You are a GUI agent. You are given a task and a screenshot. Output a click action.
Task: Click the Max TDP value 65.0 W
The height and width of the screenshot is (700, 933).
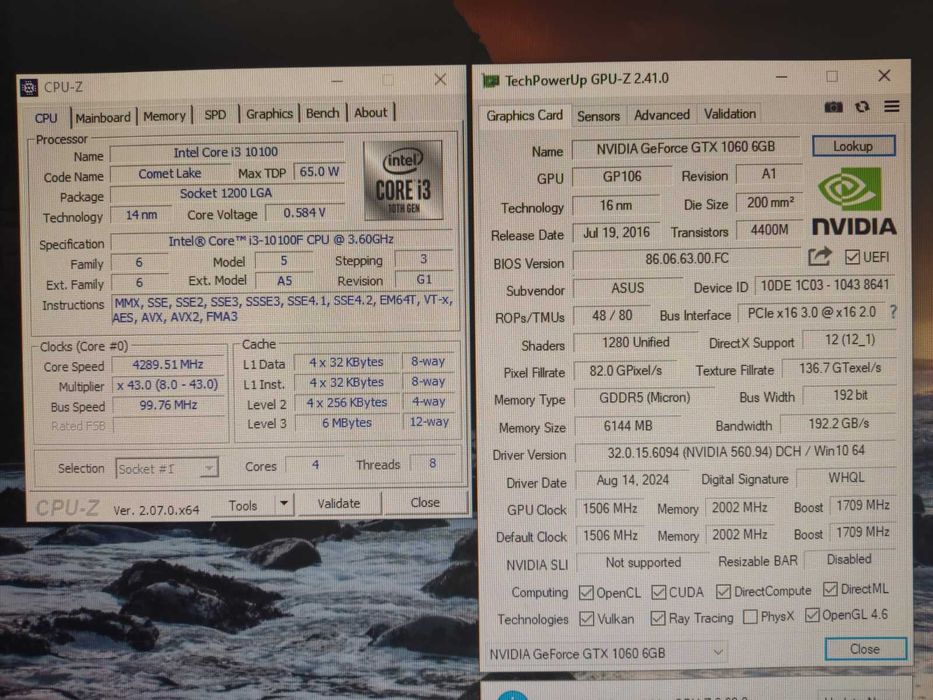(319, 172)
